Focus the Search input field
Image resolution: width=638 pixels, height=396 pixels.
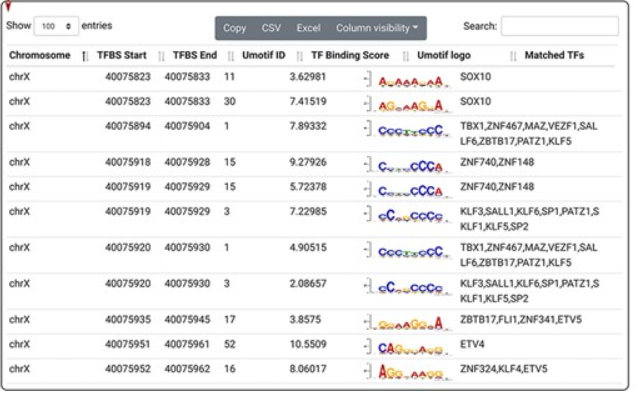tap(560, 26)
